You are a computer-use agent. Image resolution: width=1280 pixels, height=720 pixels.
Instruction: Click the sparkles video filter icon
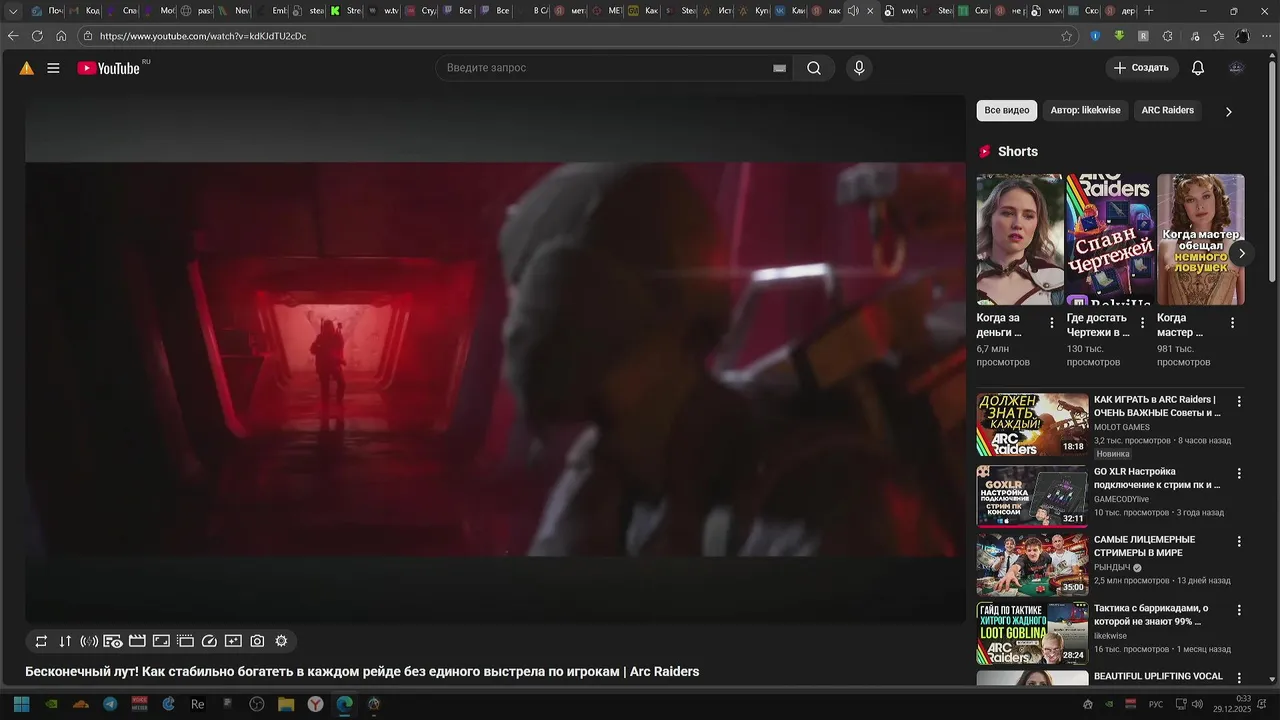pyautogui.click(x=233, y=641)
